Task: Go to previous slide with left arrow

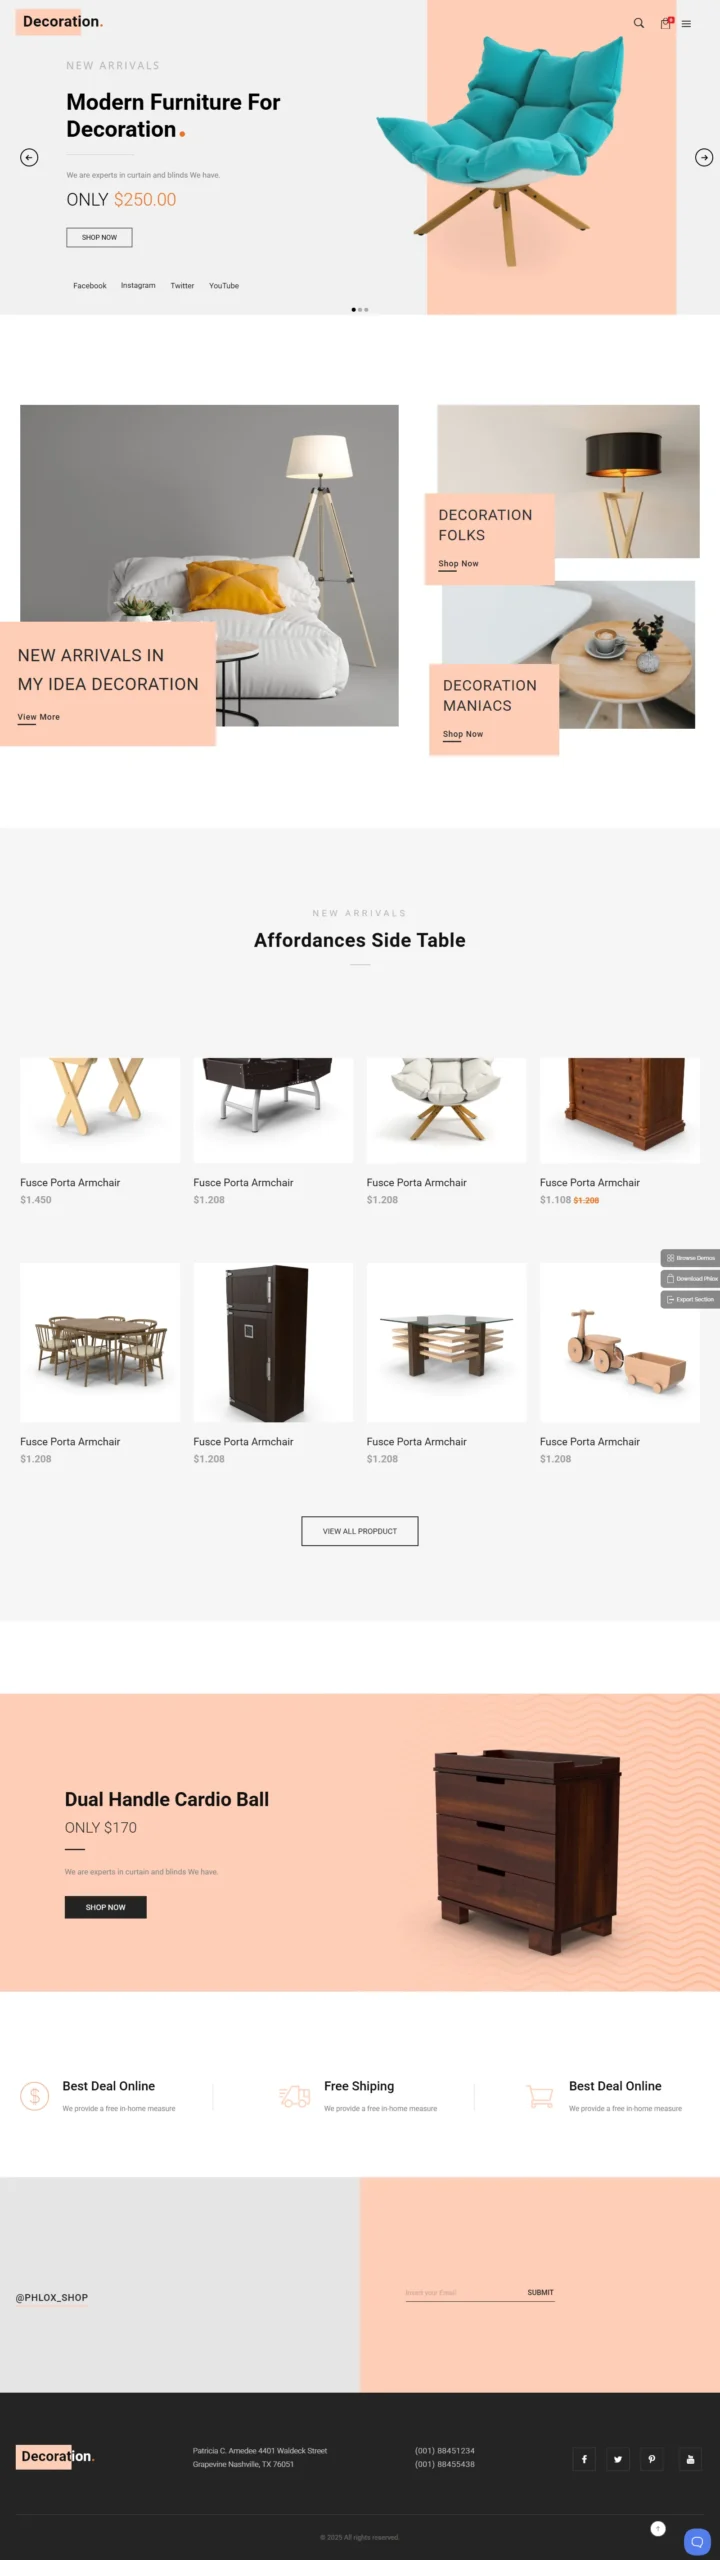Action: [29, 157]
